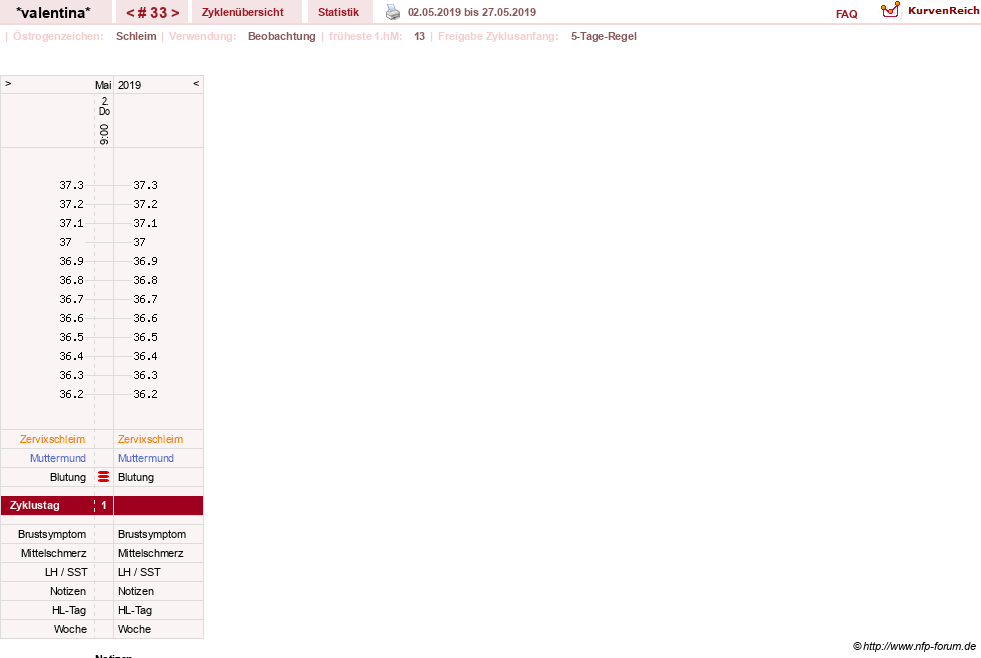981x658 pixels.
Task: Open the FAQ link
Action: coord(846,14)
